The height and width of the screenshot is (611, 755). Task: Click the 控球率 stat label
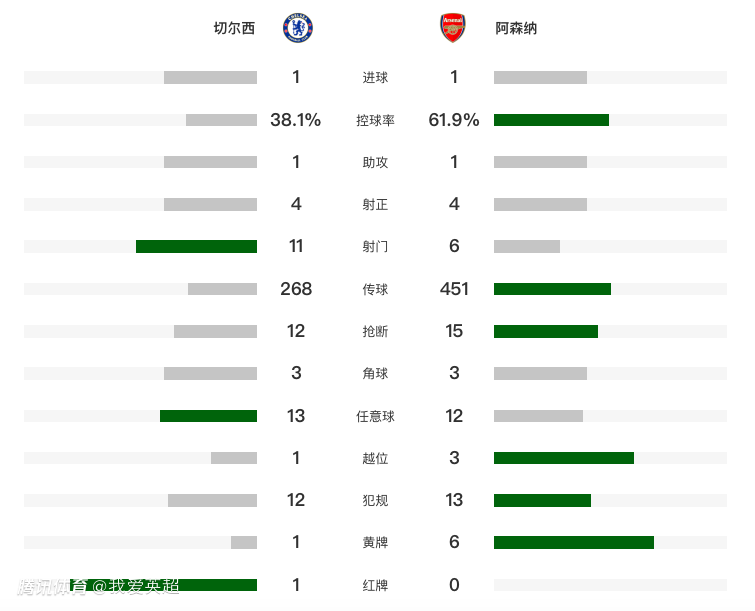click(375, 120)
